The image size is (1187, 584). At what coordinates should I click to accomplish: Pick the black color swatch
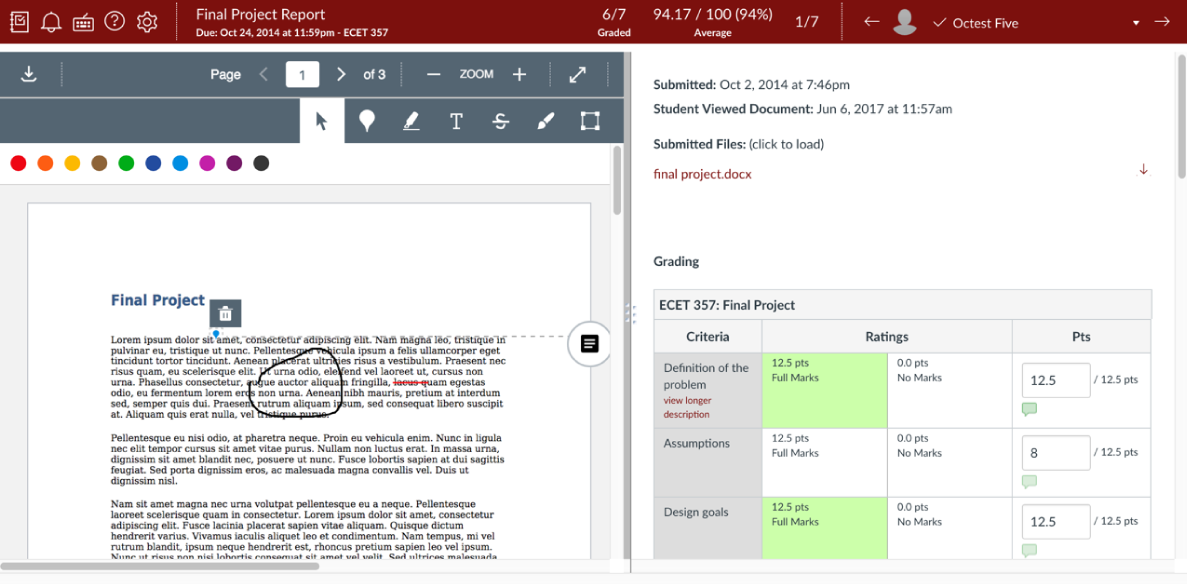[261, 163]
